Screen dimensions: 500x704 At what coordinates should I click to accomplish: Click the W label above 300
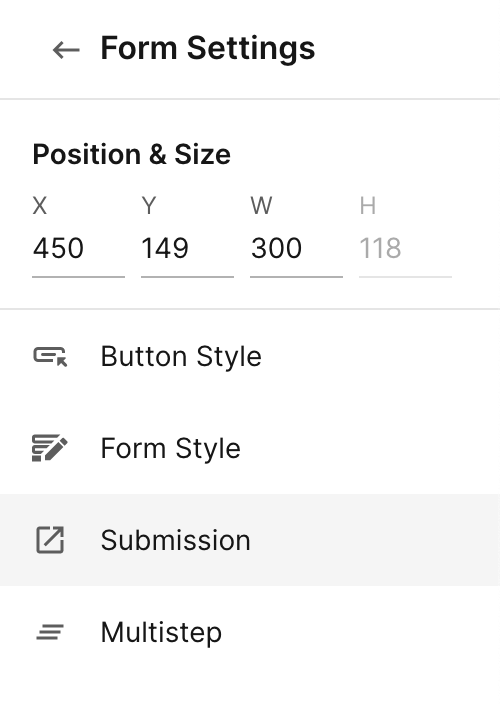pos(261,206)
